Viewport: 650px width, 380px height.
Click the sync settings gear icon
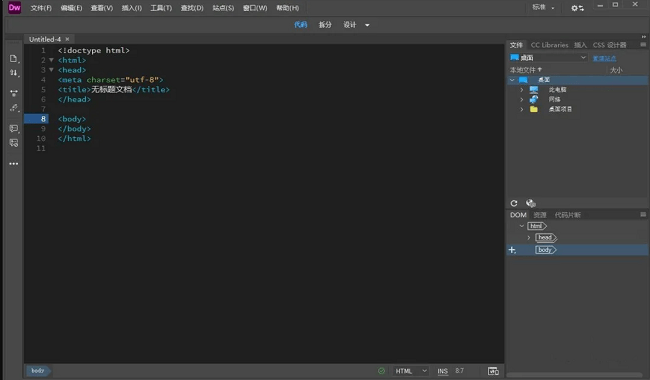pyautogui.click(x=577, y=8)
